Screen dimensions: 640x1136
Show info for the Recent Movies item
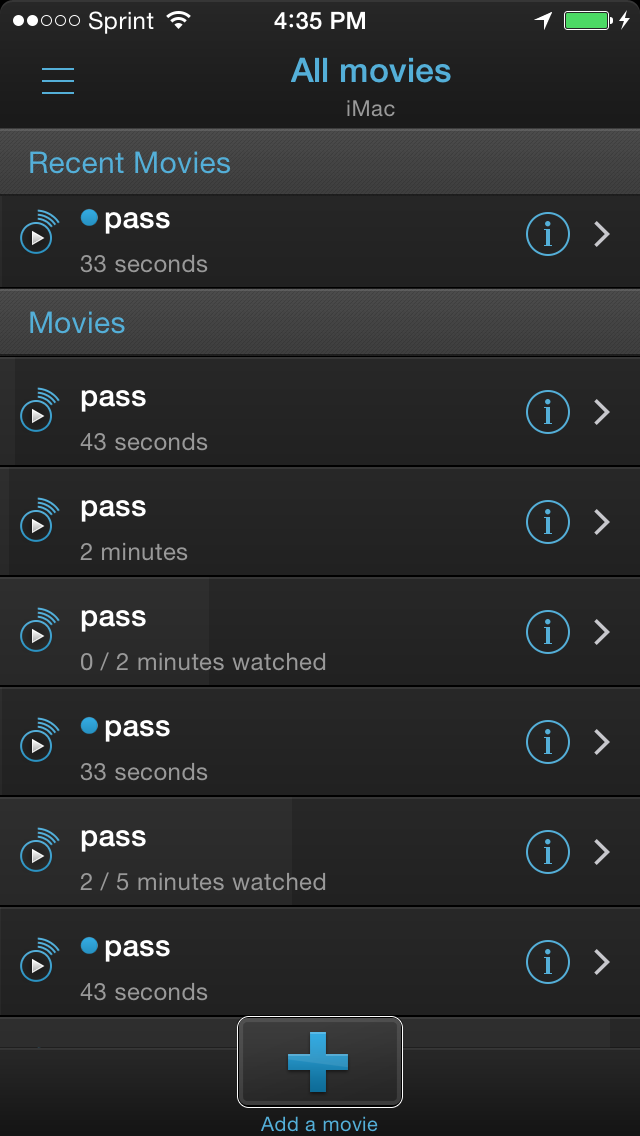tap(547, 235)
